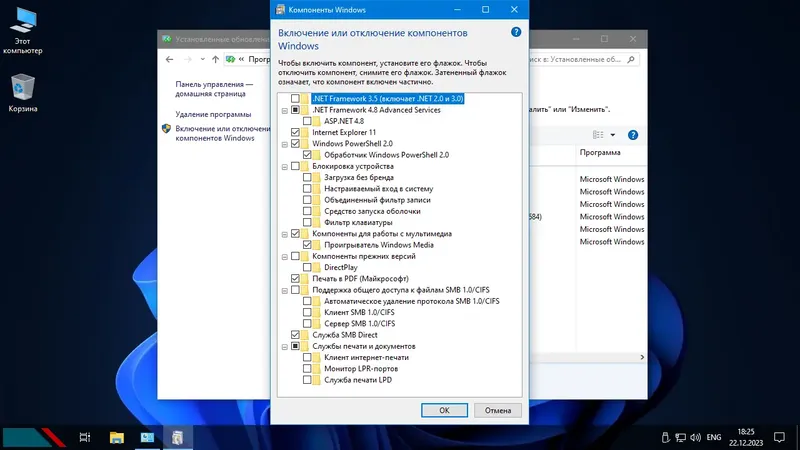Select the Shell Launcher tree item

pyautogui.click(x=372, y=211)
